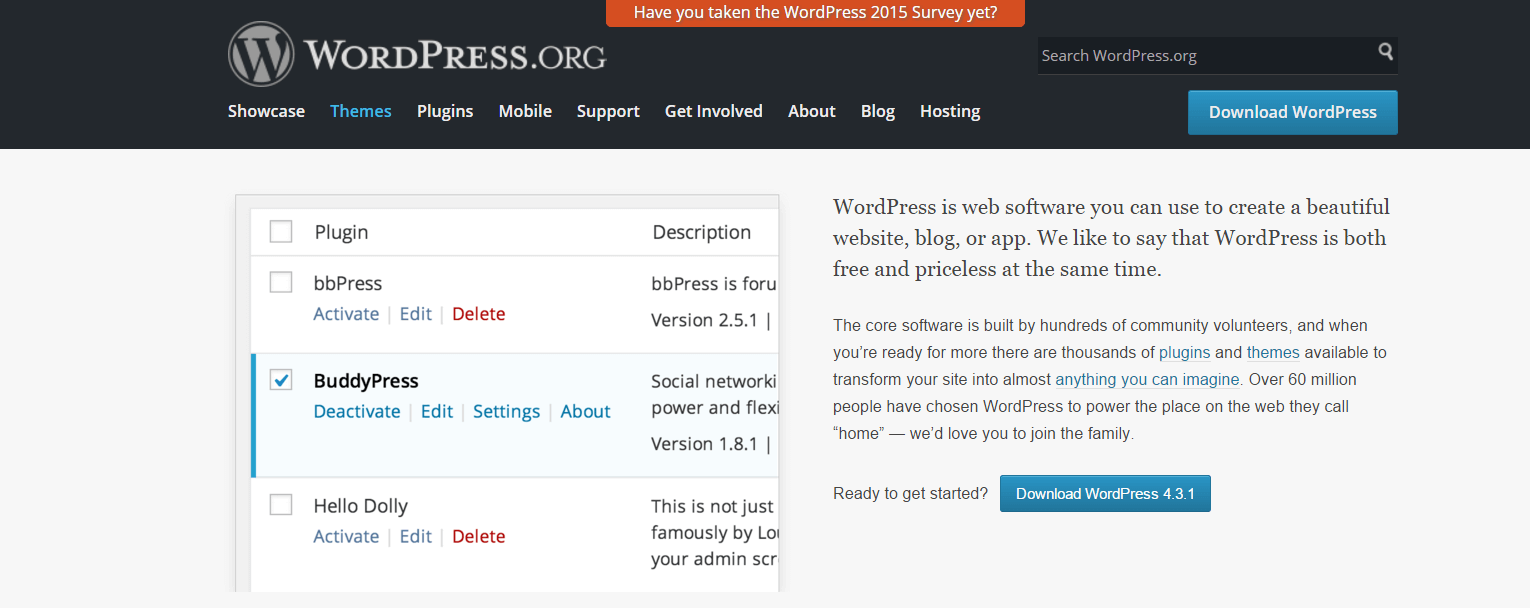Select Mobile in the navigation bar

click(x=525, y=111)
